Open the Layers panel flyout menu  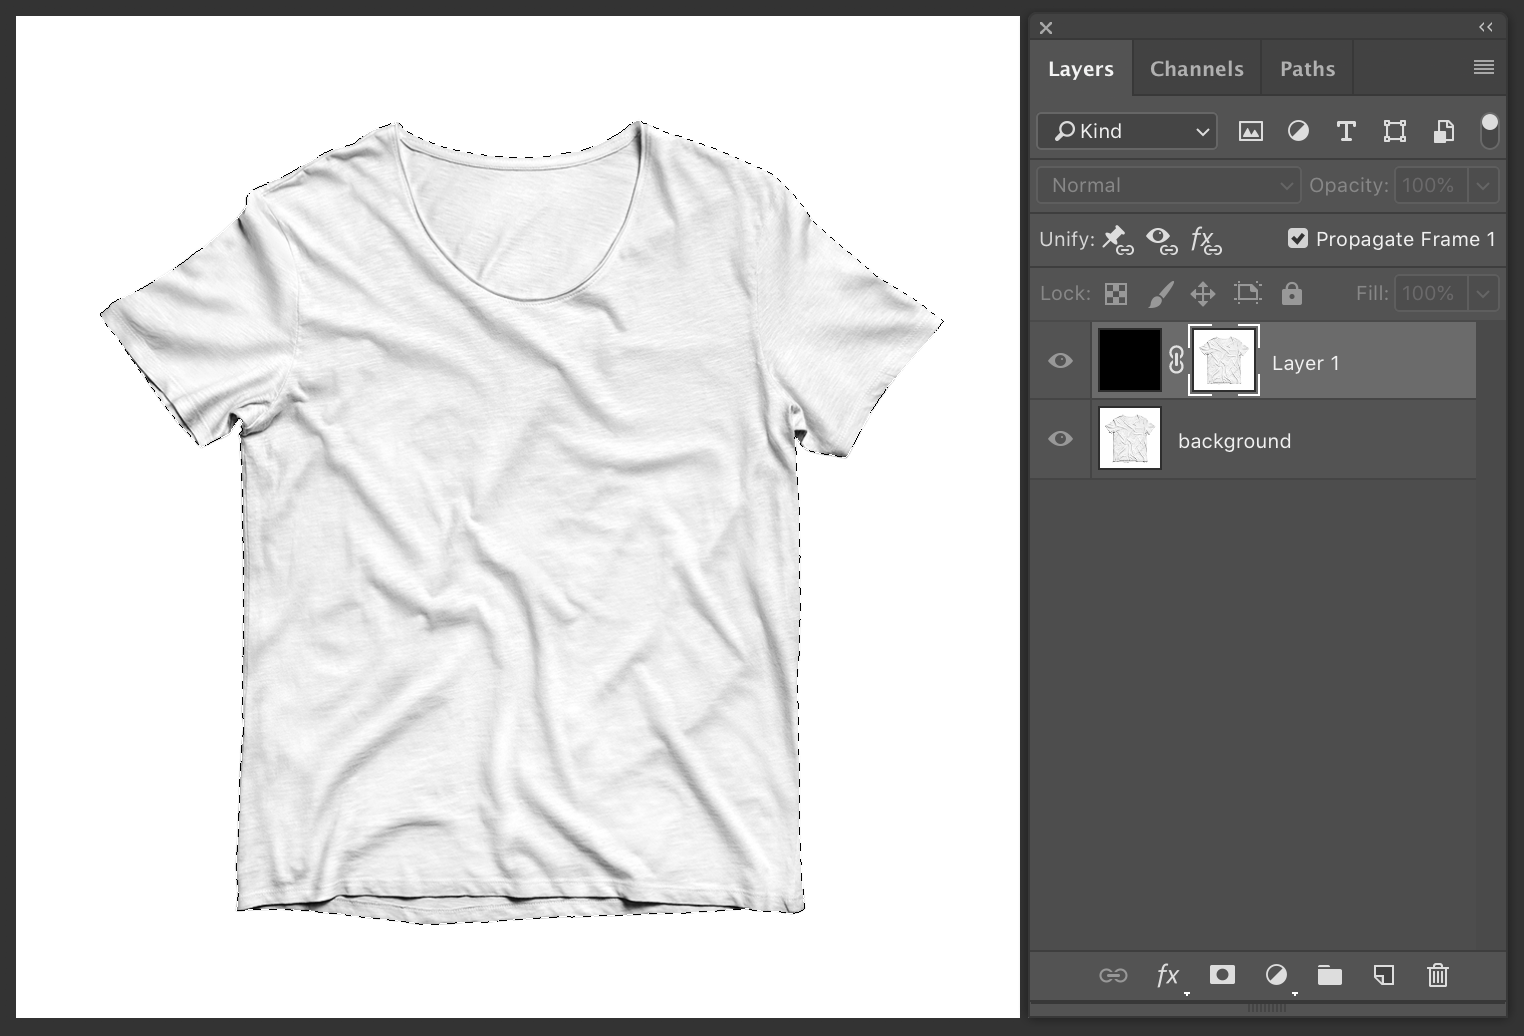pyautogui.click(x=1484, y=67)
